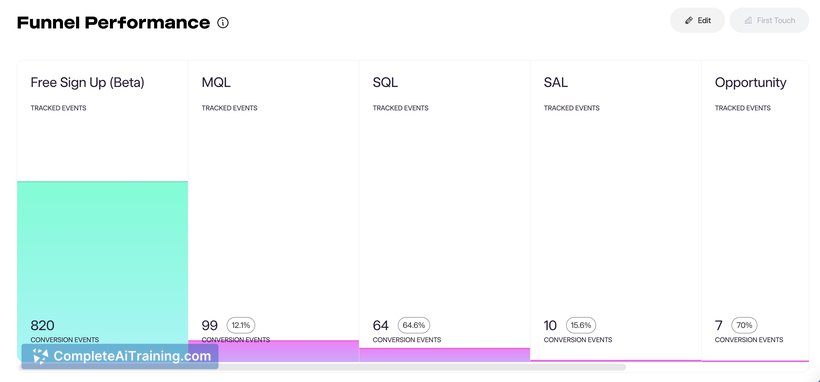The height and width of the screenshot is (382, 820).
Task: Click the 70% conversion rate badge
Action: pyautogui.click(x=744, y=325)
